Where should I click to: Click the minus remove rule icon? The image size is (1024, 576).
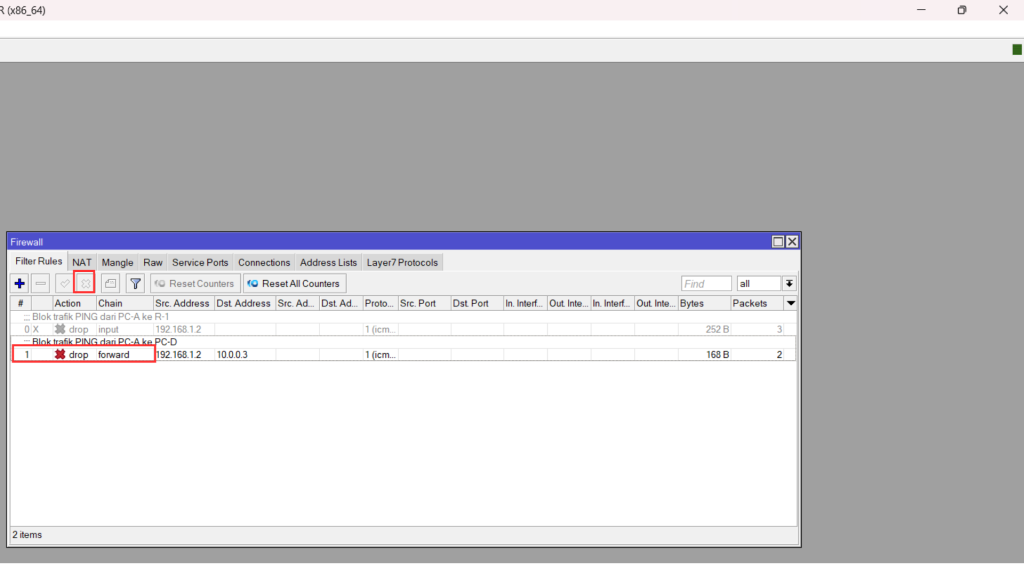[x=41, y=284]
